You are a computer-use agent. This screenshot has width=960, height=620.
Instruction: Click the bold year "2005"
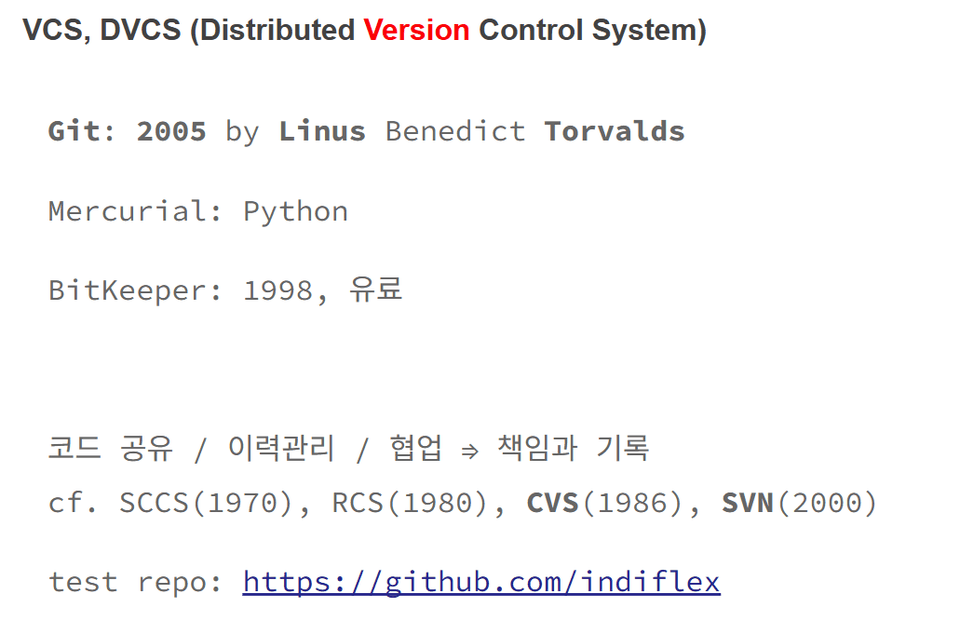click(171, 131)
